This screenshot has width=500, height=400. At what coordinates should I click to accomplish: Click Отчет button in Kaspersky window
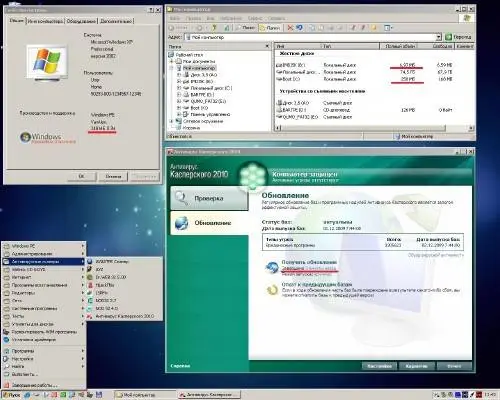(x=454, y=366)
